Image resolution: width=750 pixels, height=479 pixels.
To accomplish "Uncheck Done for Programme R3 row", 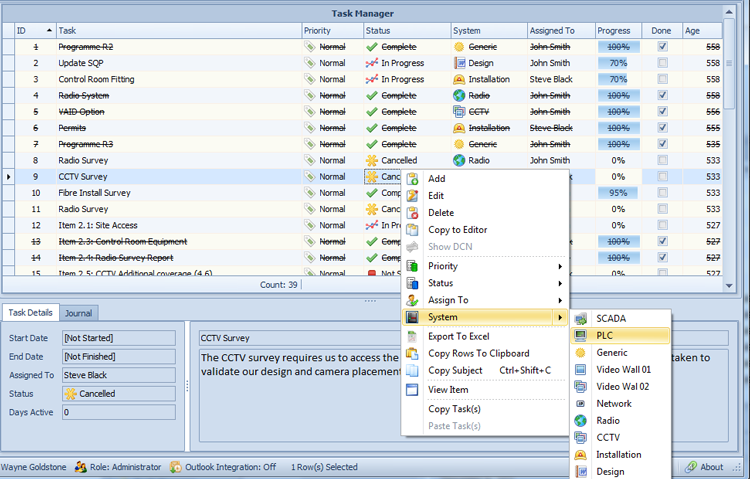I will (x=662, y=144).
